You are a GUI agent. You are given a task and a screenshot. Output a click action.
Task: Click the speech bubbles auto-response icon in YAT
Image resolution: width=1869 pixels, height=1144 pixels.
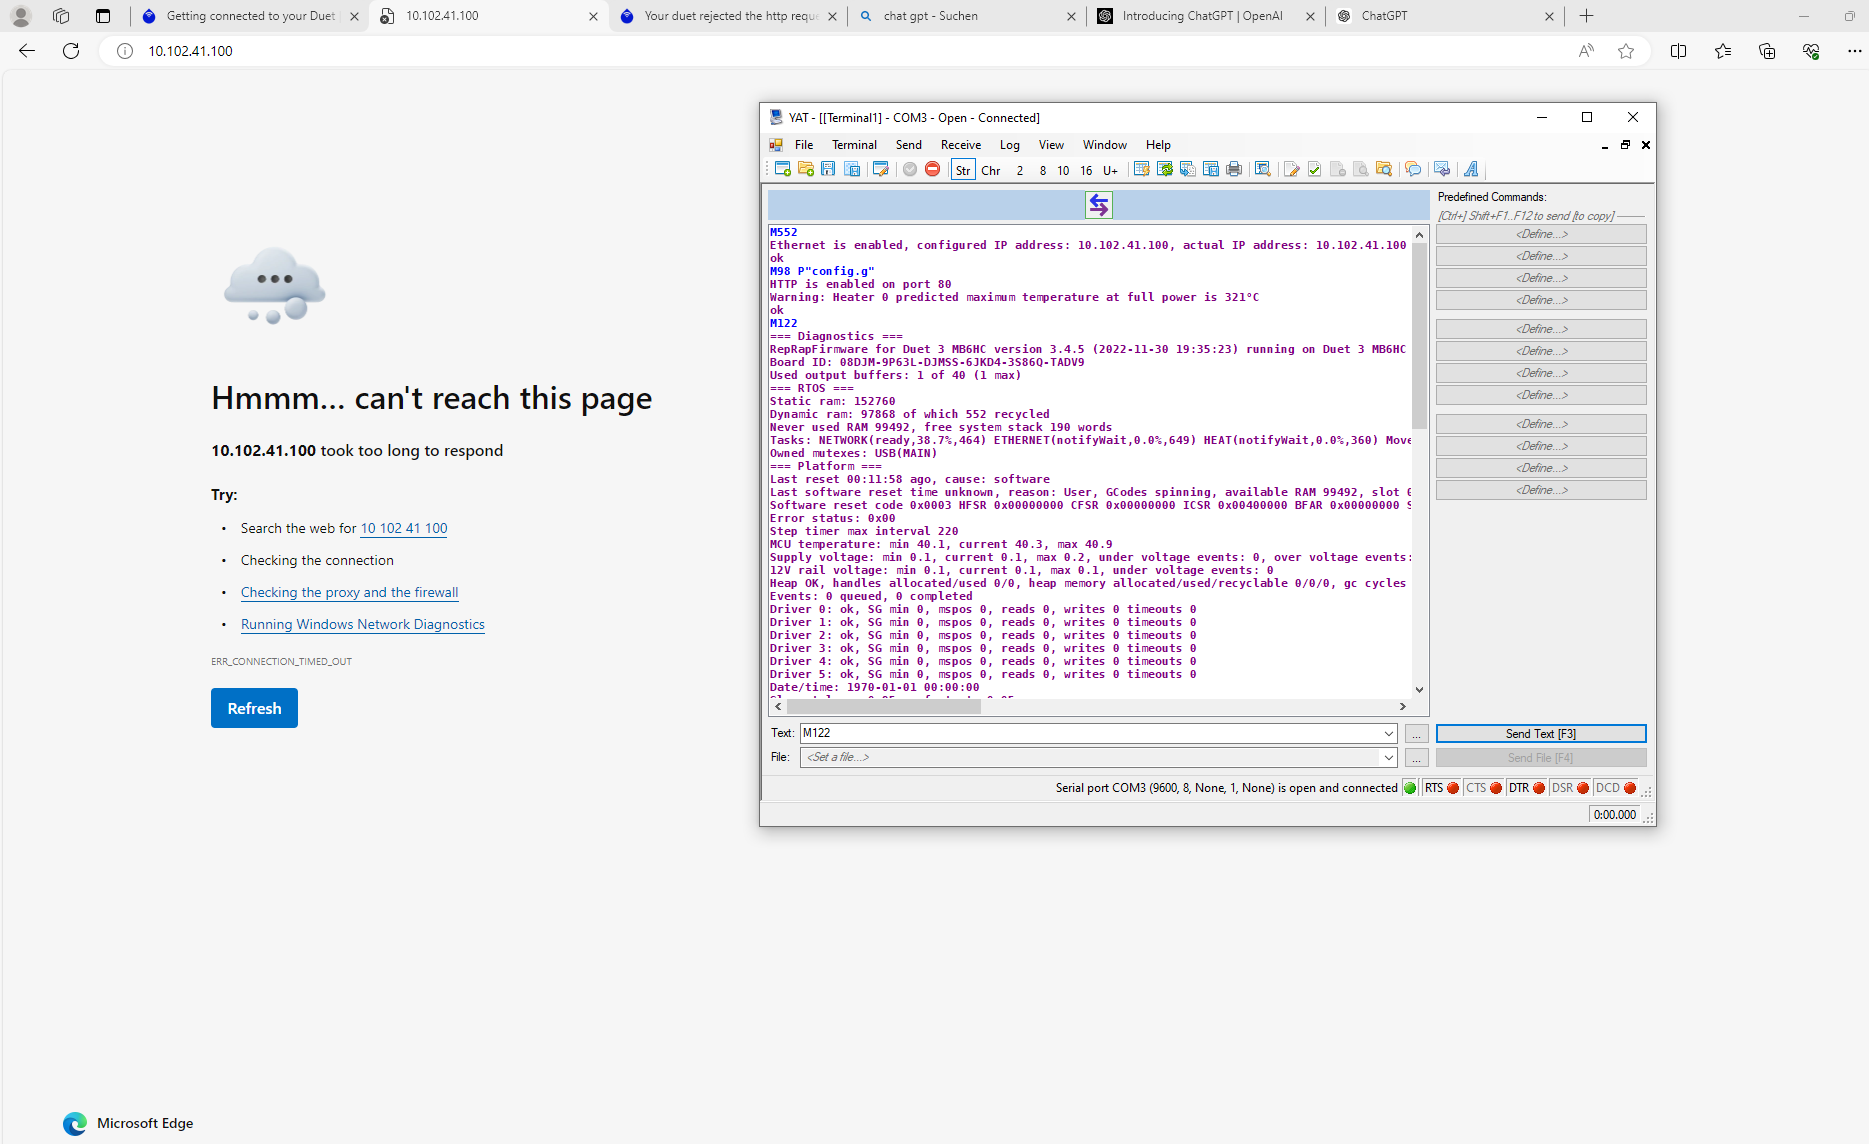(1413, 169)
